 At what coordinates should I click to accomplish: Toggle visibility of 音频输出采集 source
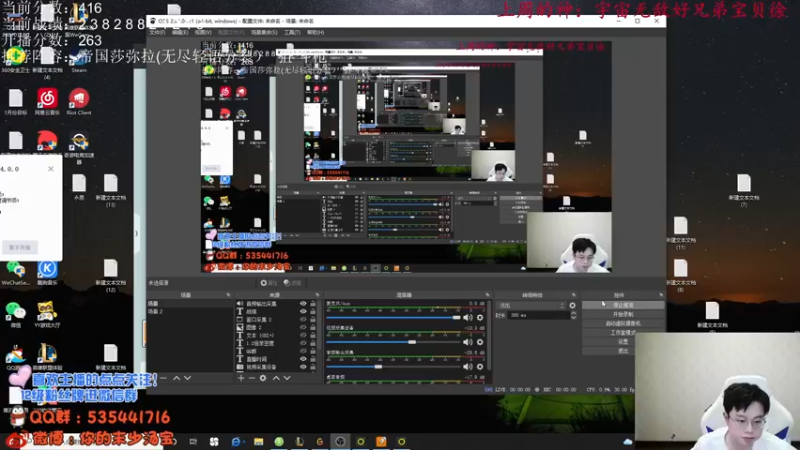303,304
